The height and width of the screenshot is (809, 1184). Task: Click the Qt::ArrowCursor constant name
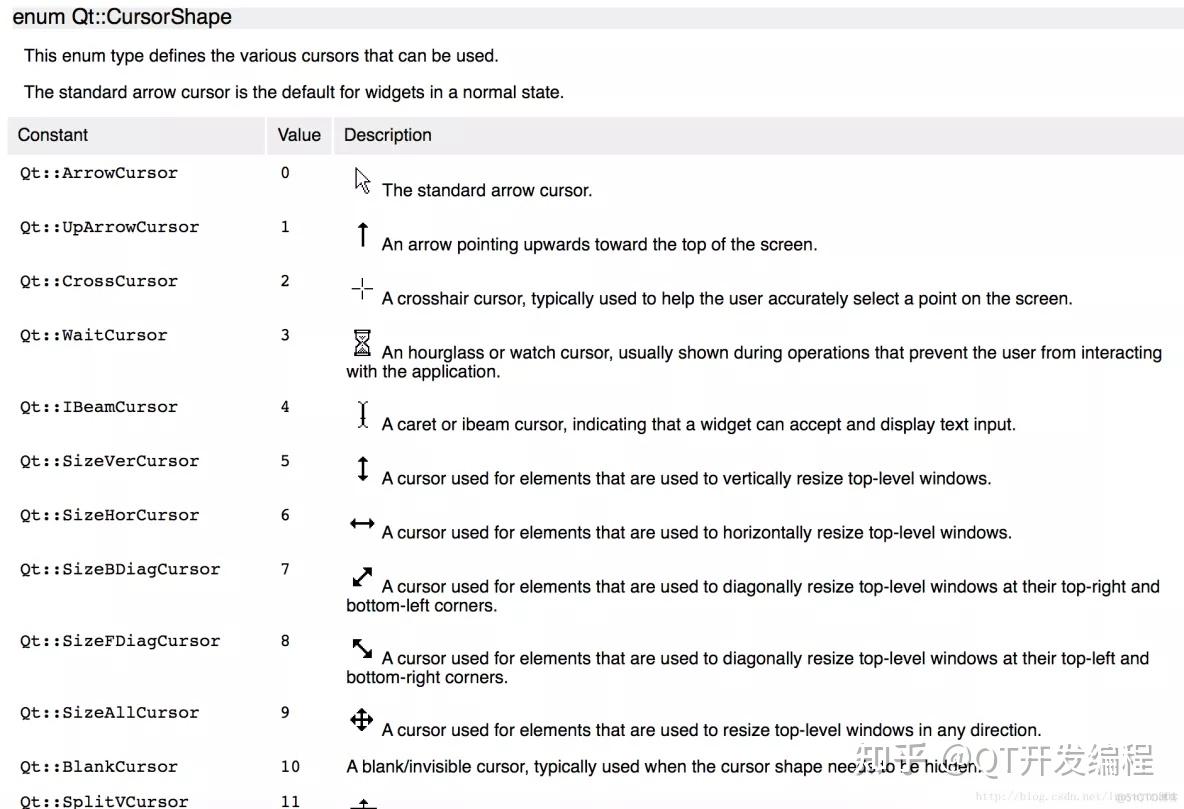click(x=99, y=173)
